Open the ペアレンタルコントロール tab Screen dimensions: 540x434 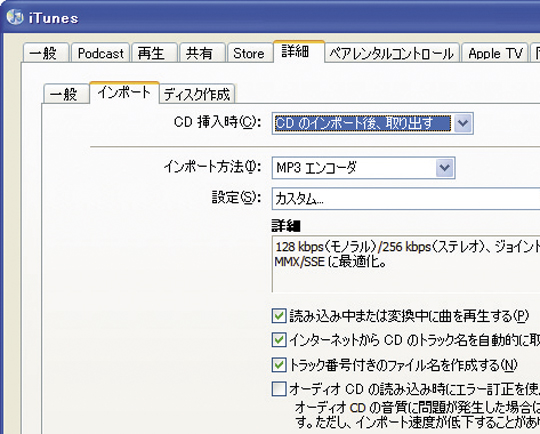(x=392, y=53)
